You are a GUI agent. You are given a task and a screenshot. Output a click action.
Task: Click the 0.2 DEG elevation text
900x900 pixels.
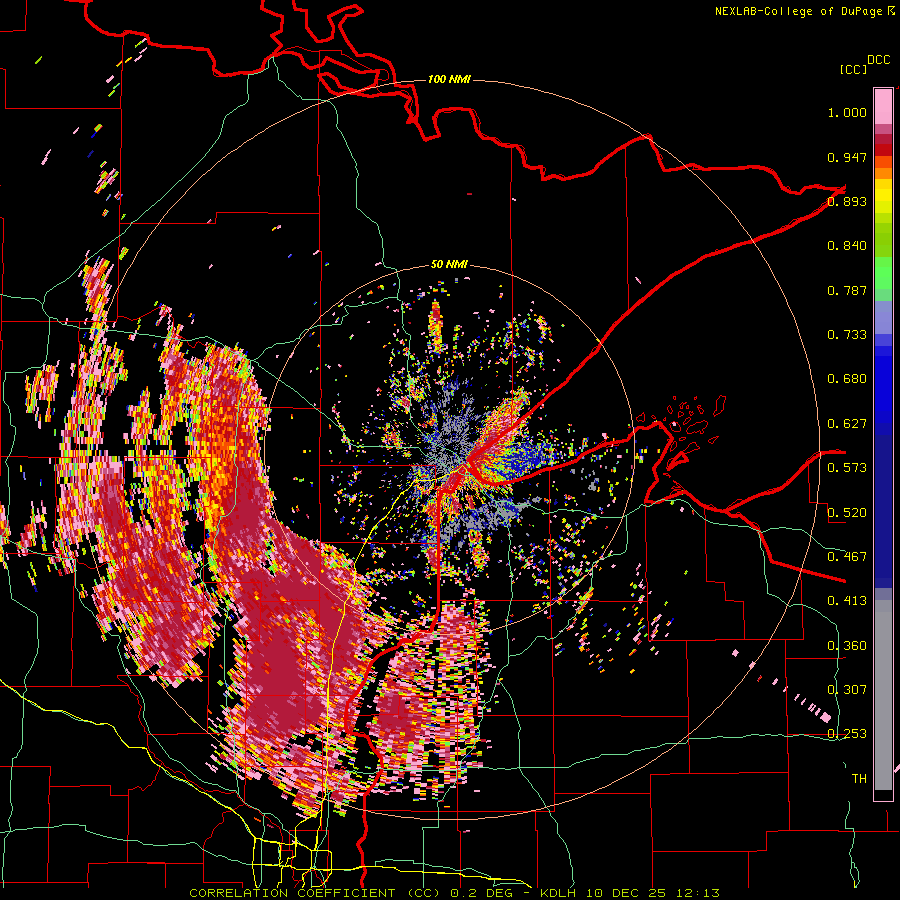481,893
